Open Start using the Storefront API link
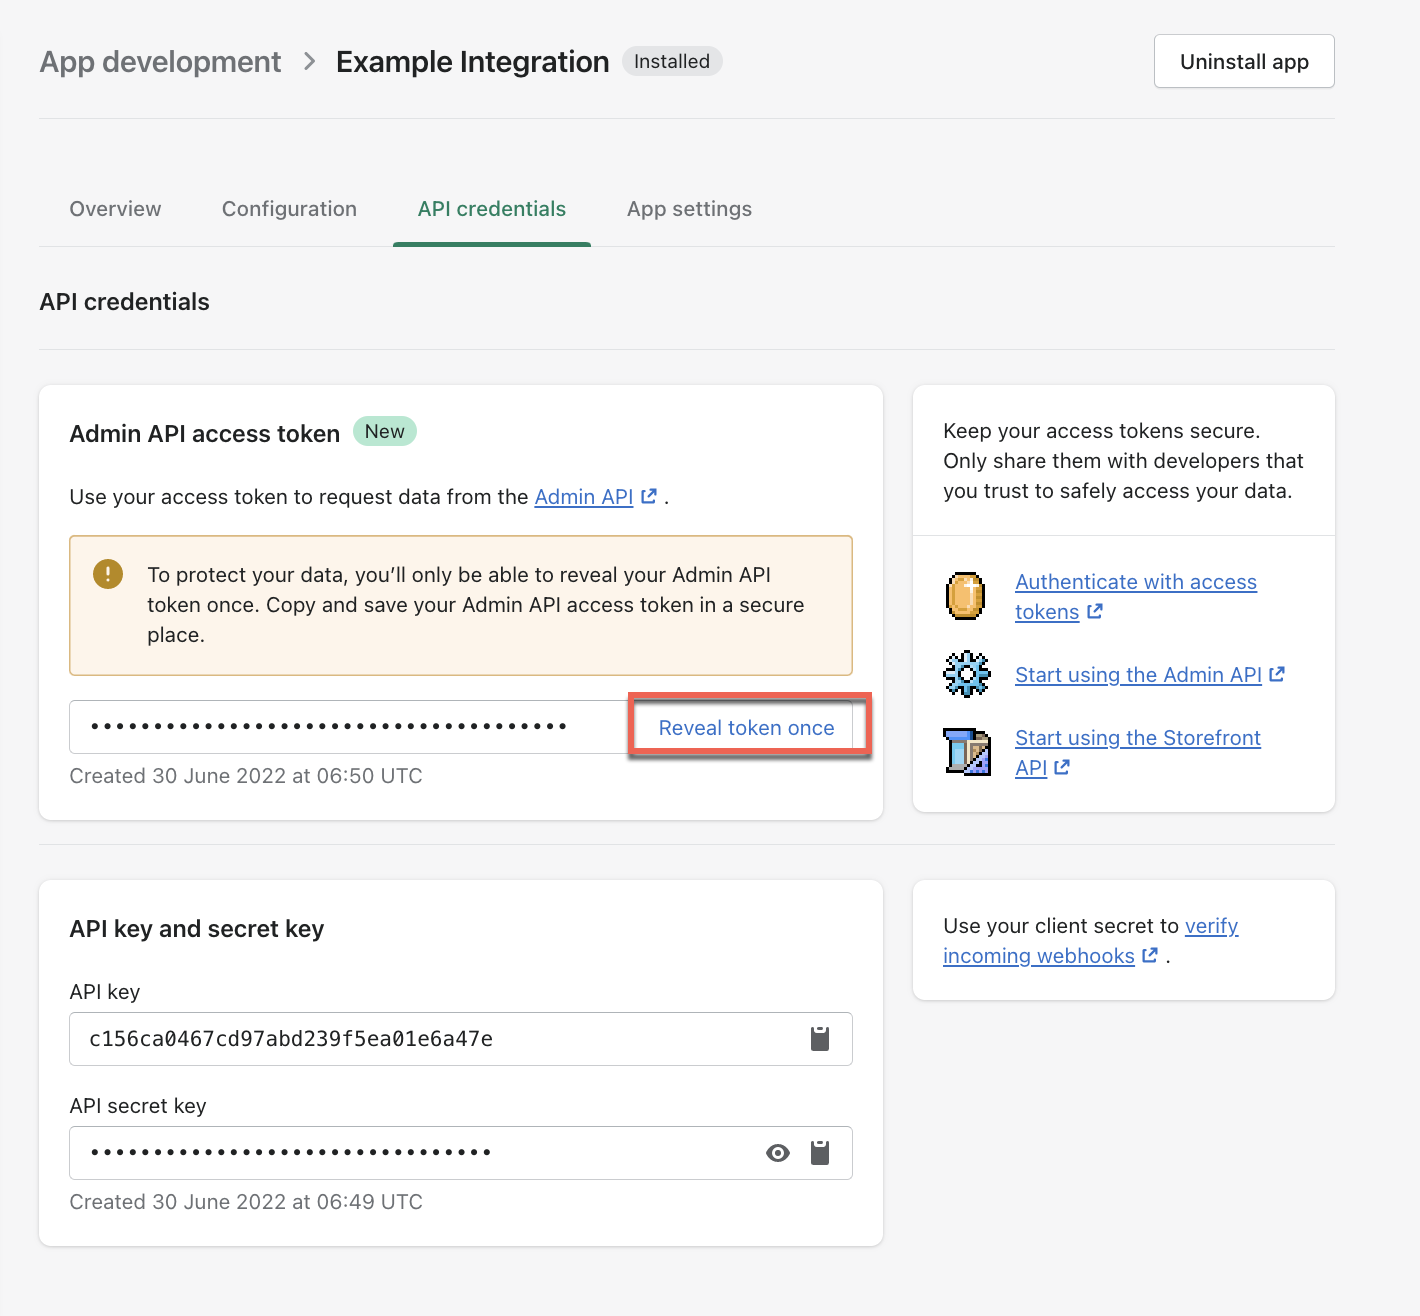Image resolution: width=1420 pixels, height=1316 pixels. 1138,753
